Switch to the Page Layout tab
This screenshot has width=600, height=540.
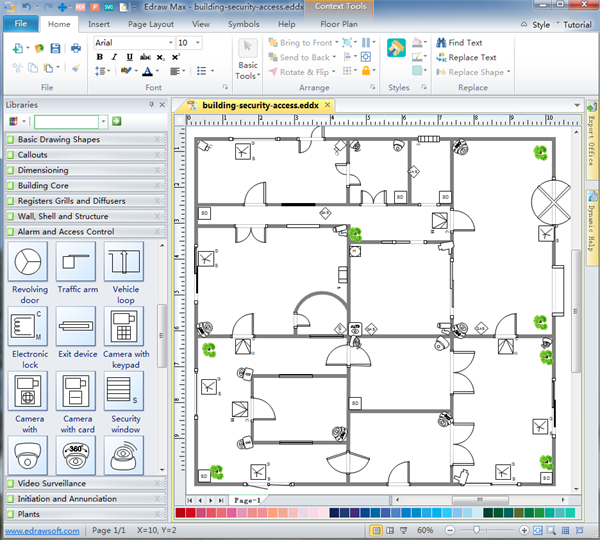tap(150, 23)
